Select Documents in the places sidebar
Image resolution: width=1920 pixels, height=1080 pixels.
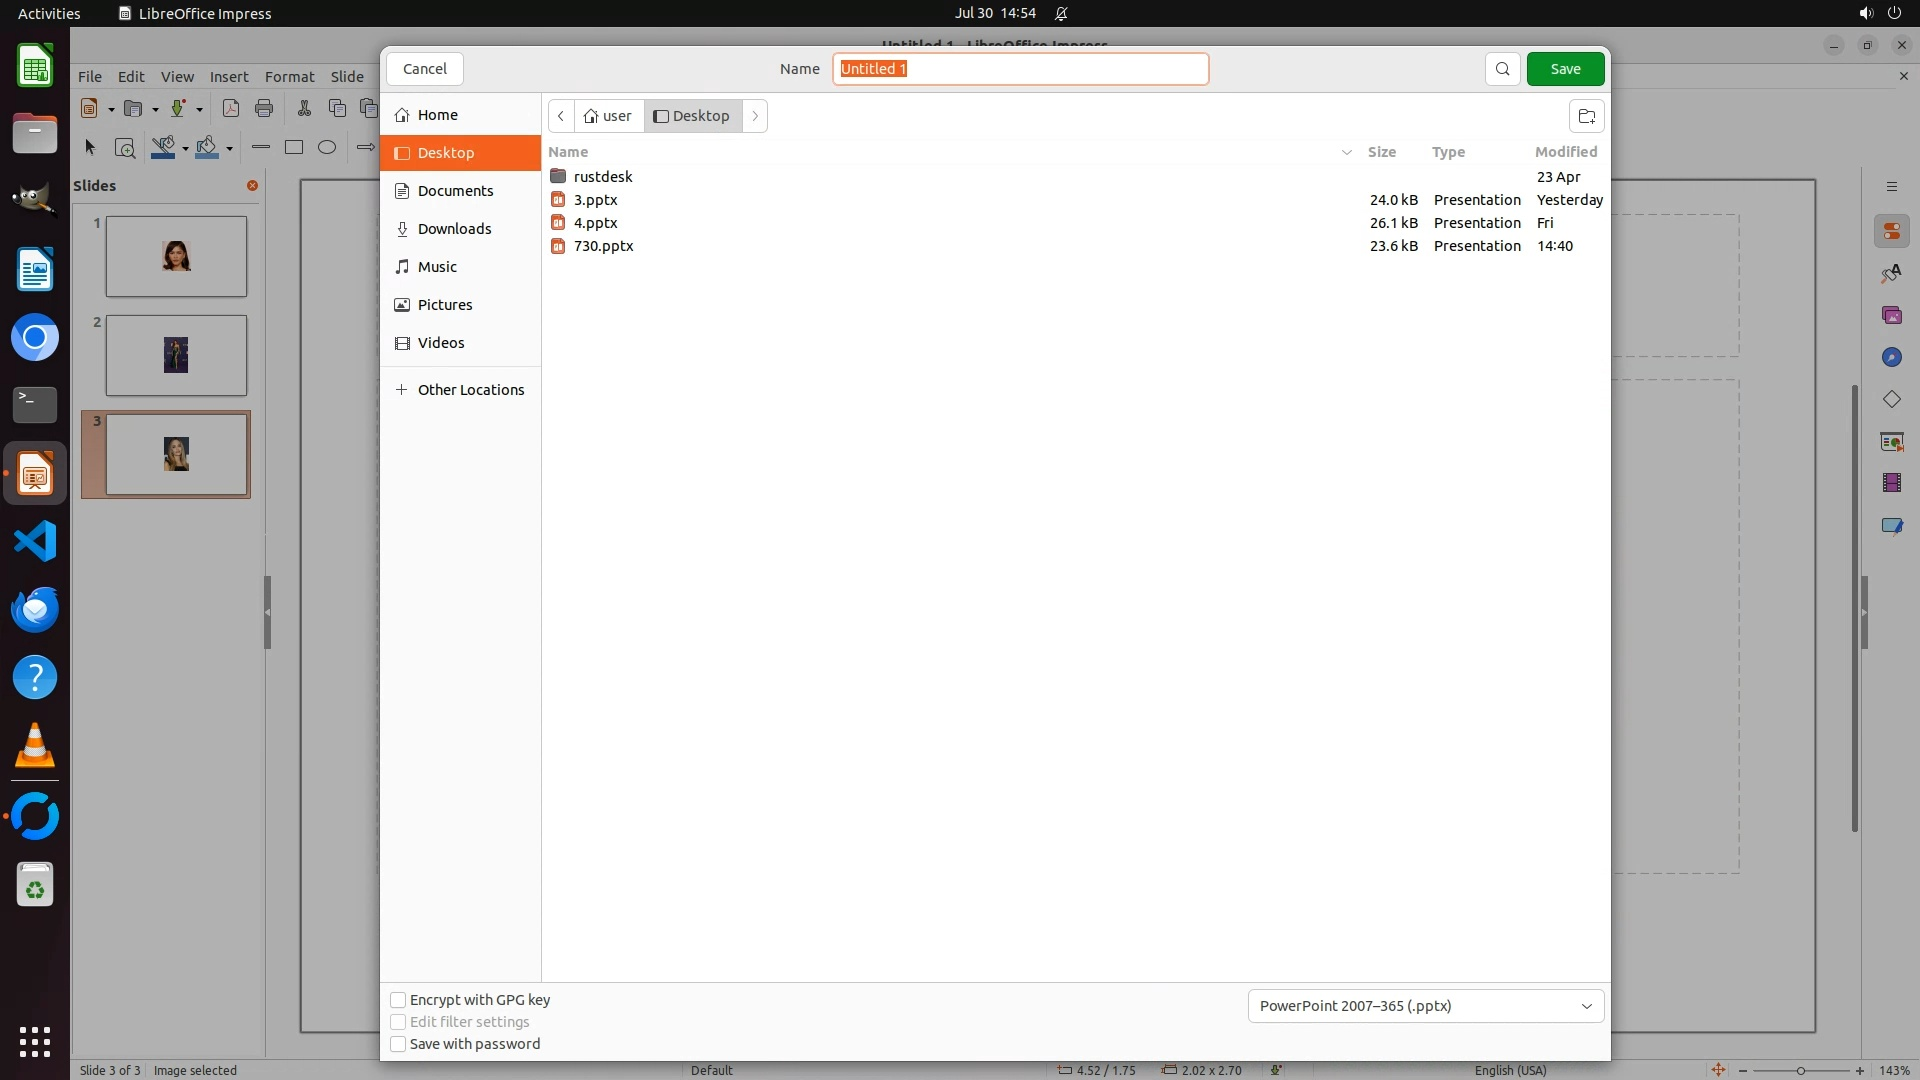[455, 191]
